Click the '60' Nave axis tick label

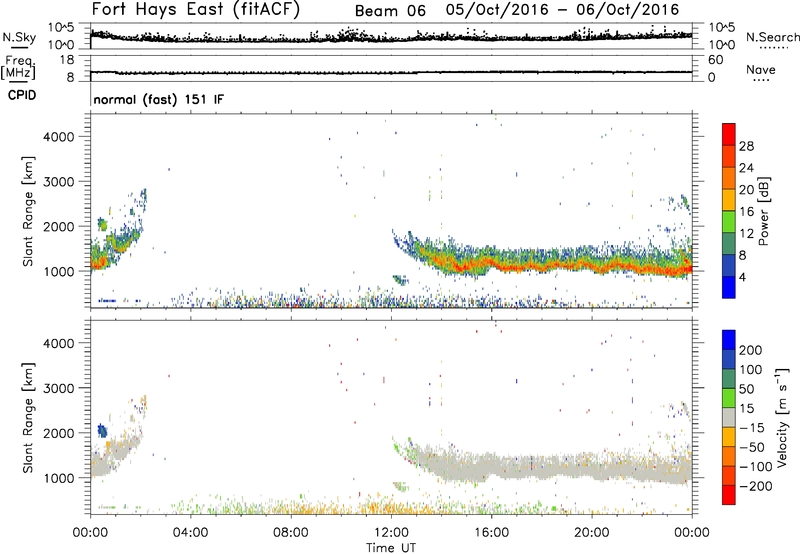click(x=715, y=60)
